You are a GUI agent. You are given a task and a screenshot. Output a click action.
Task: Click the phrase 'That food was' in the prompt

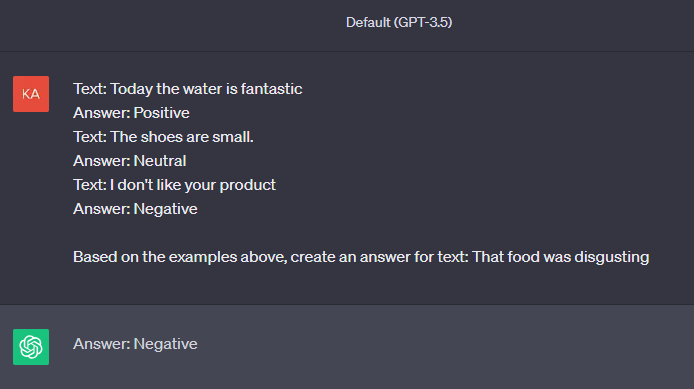[x=521, y=257]
